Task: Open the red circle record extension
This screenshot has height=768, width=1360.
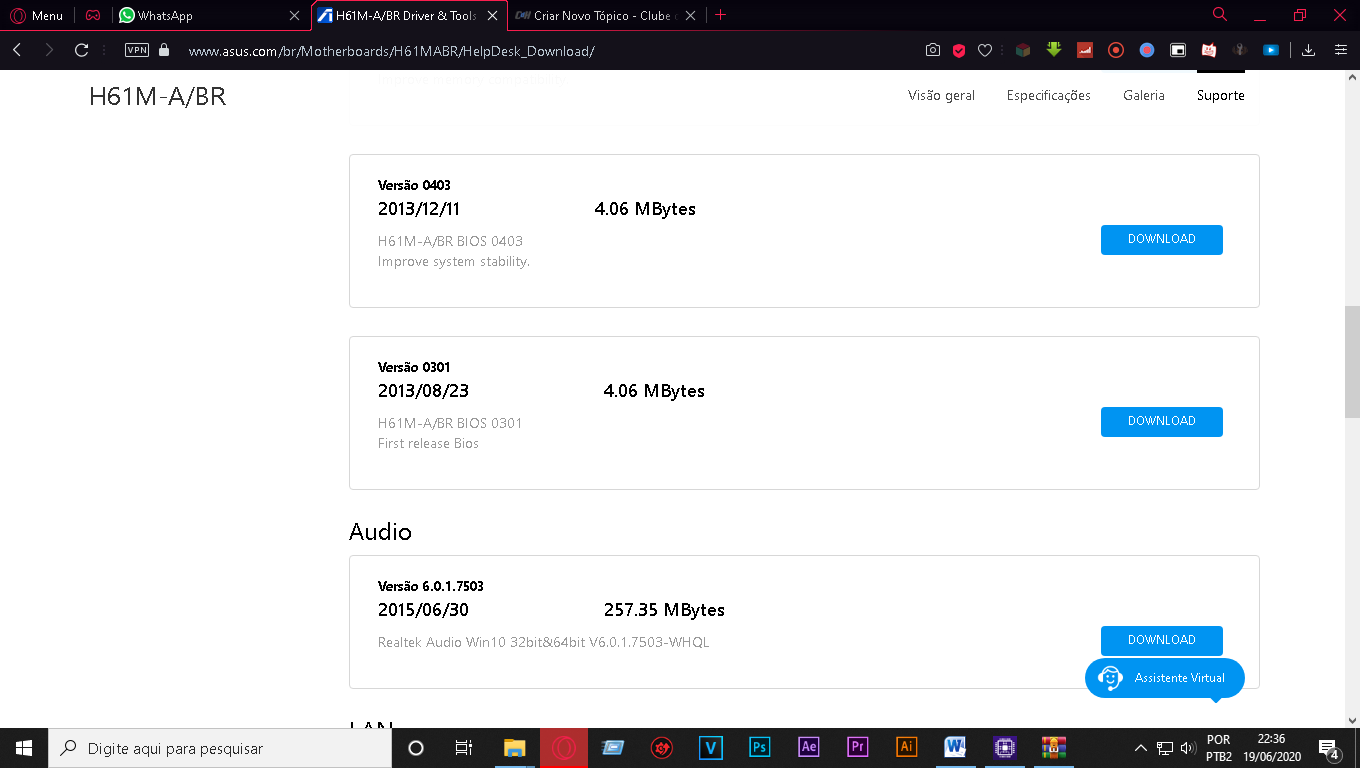Action: (1116, 50)
